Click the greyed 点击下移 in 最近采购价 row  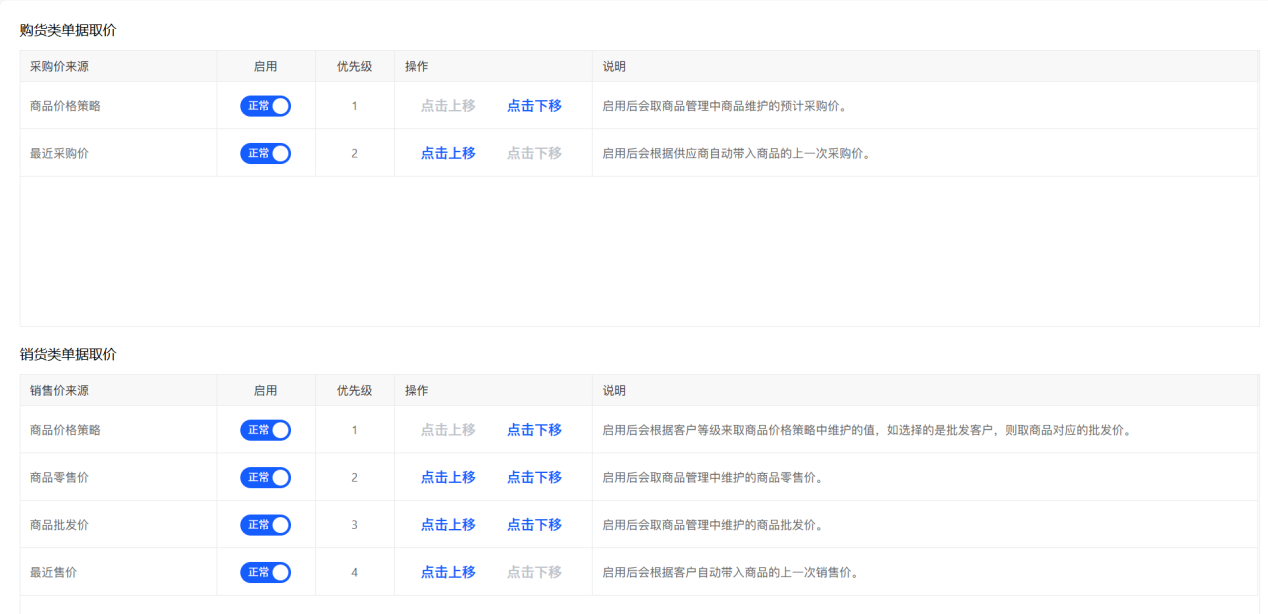[534, 153]
